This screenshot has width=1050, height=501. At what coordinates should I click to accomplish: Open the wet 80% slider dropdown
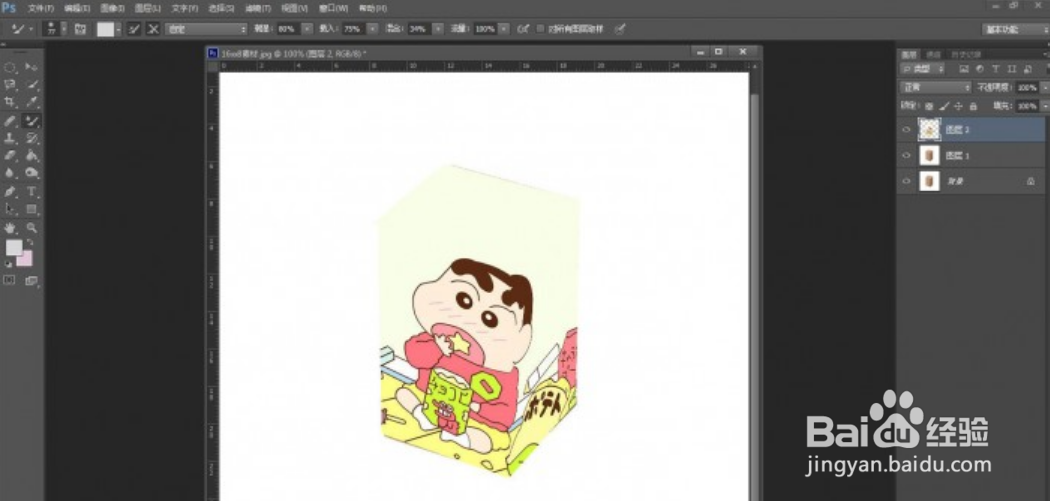307,29
